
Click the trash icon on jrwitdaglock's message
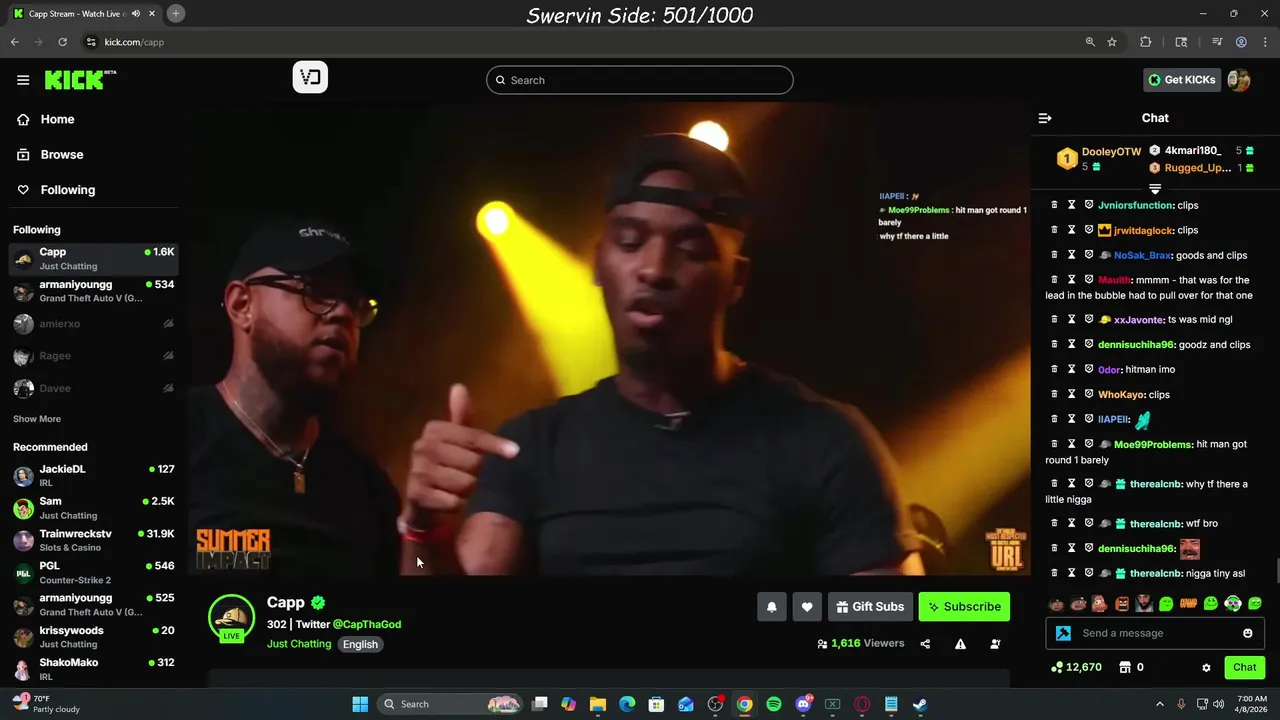point(1053,230)
